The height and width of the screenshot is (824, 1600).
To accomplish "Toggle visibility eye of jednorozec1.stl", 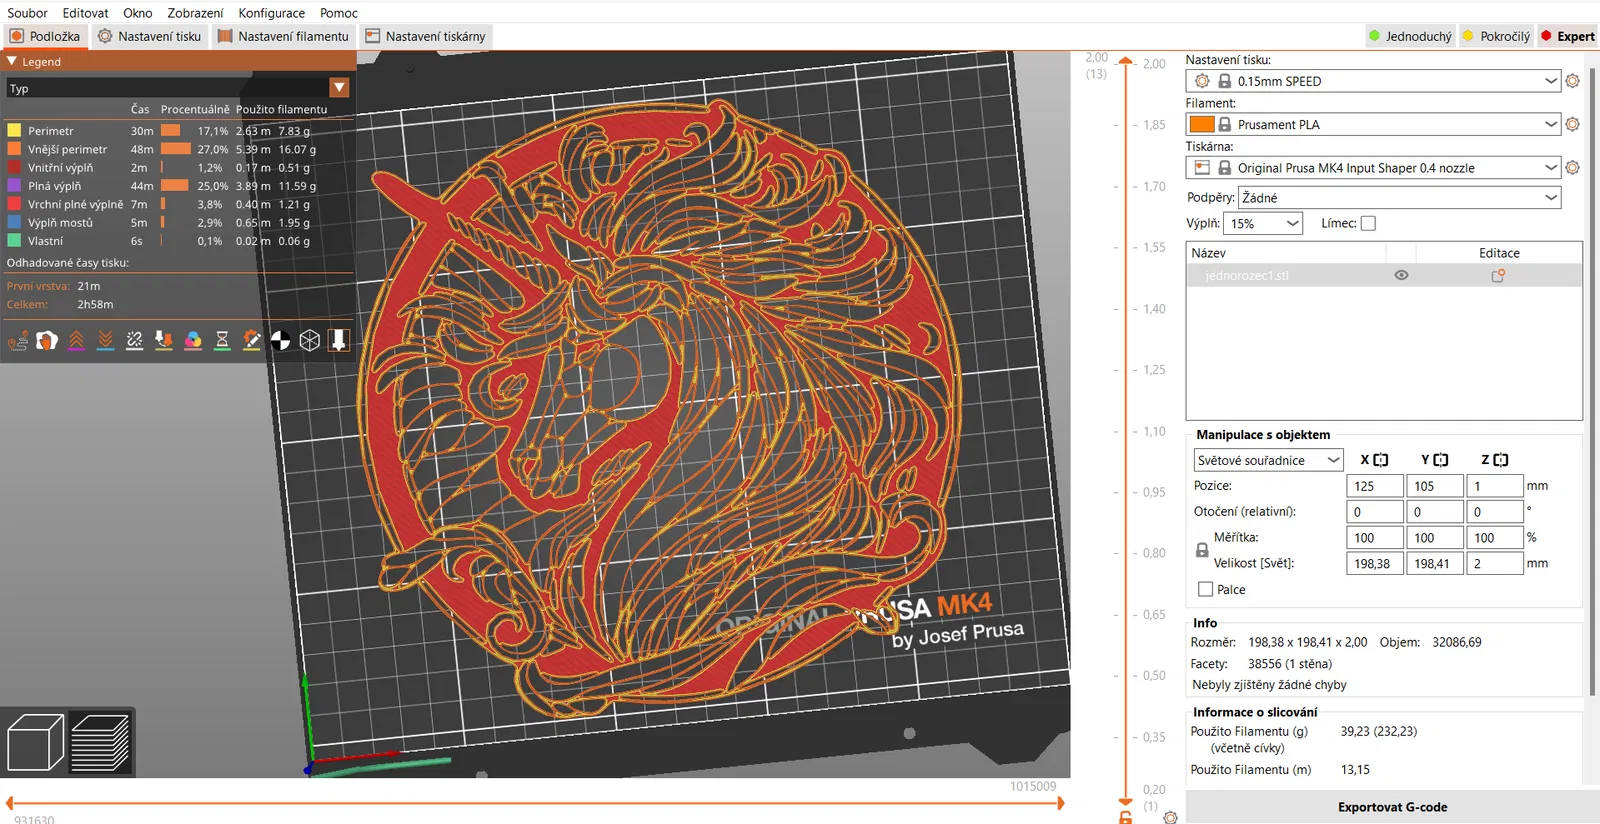I will pyautogui.click(x=1401, y=275).
